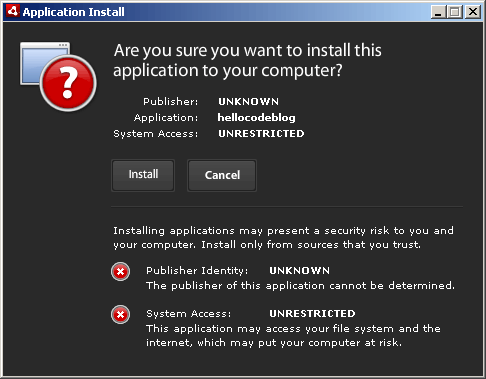486x379 pixels.
Task: Close the Application Install window
Action: click(x=473, y=12)
